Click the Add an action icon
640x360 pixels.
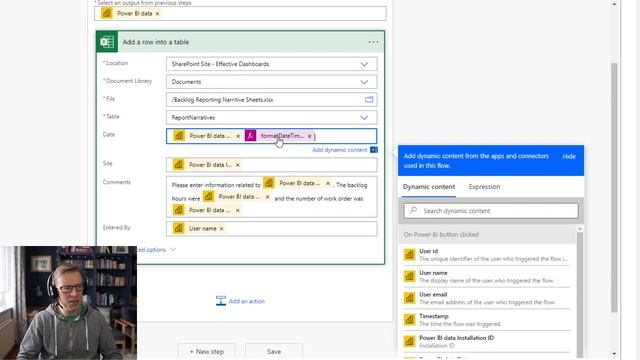click(x=220, y=301)
